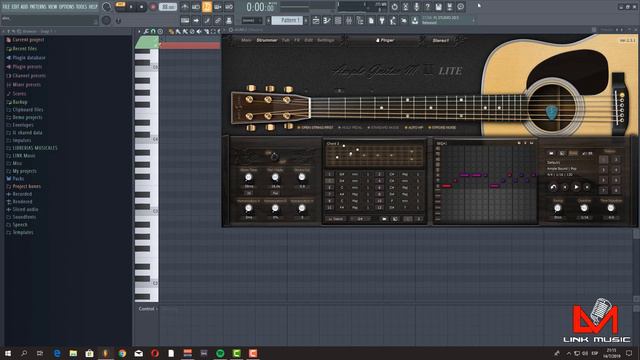640x360 pixels.
Task: Open the TOOLS menu
Action: pyautogui.click(x=81, y=7)
